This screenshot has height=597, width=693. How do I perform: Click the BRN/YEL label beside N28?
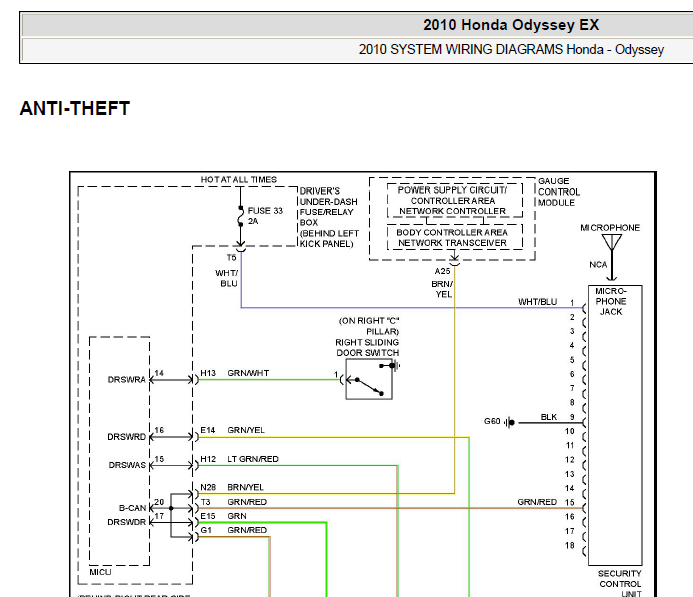[246, 487]
